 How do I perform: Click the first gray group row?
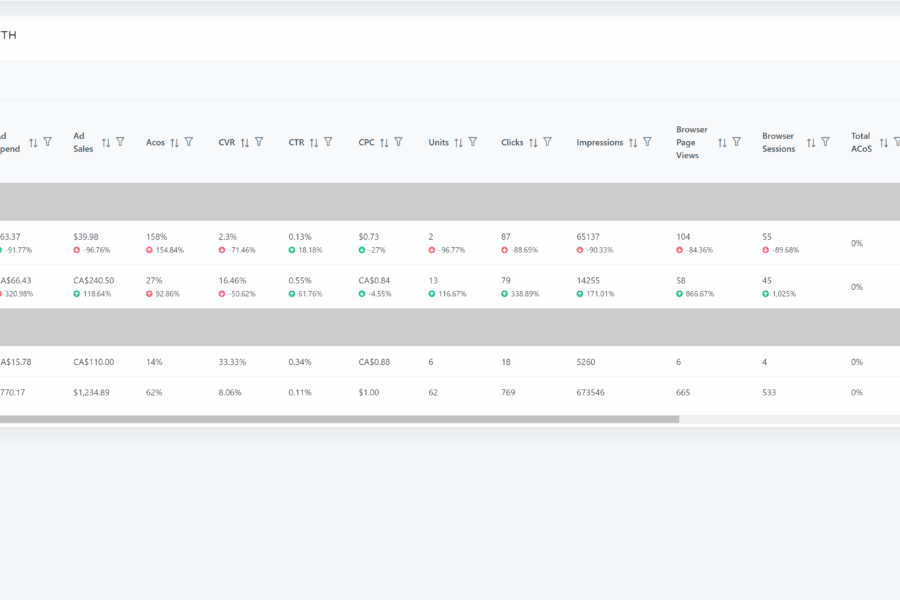[450, 202]
